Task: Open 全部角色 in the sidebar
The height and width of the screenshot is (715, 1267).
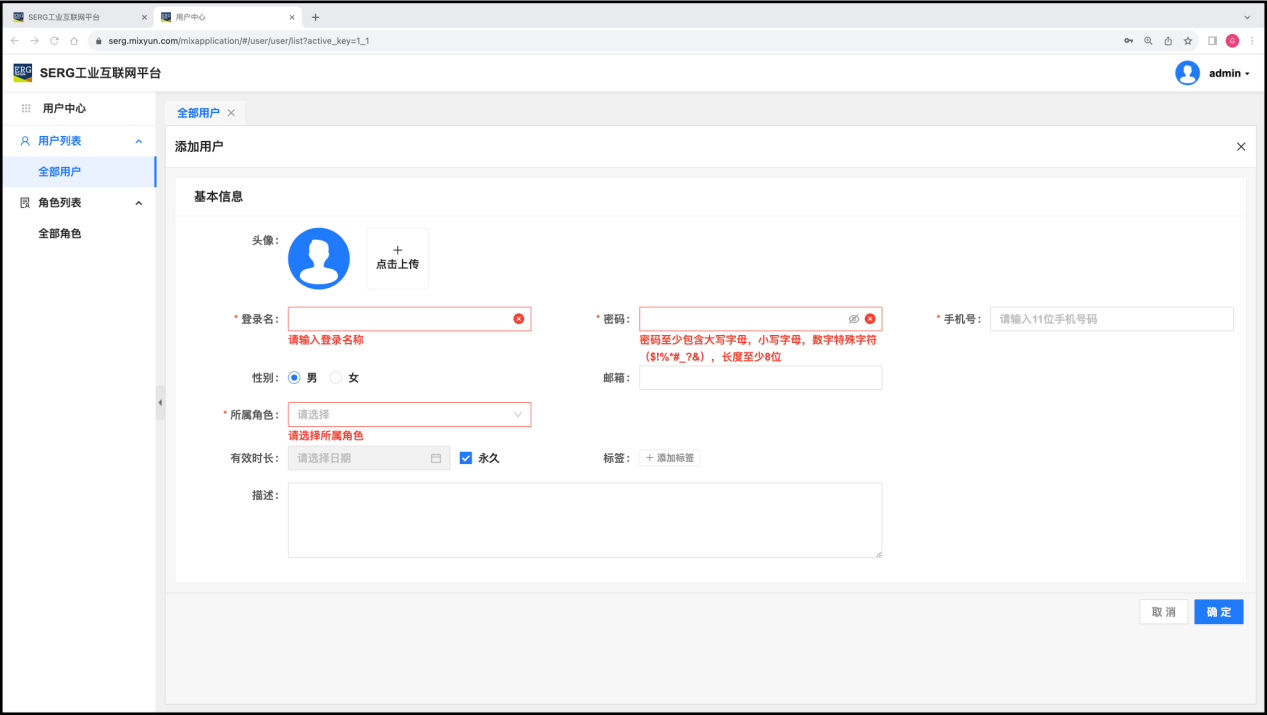Action: [60, 234]
